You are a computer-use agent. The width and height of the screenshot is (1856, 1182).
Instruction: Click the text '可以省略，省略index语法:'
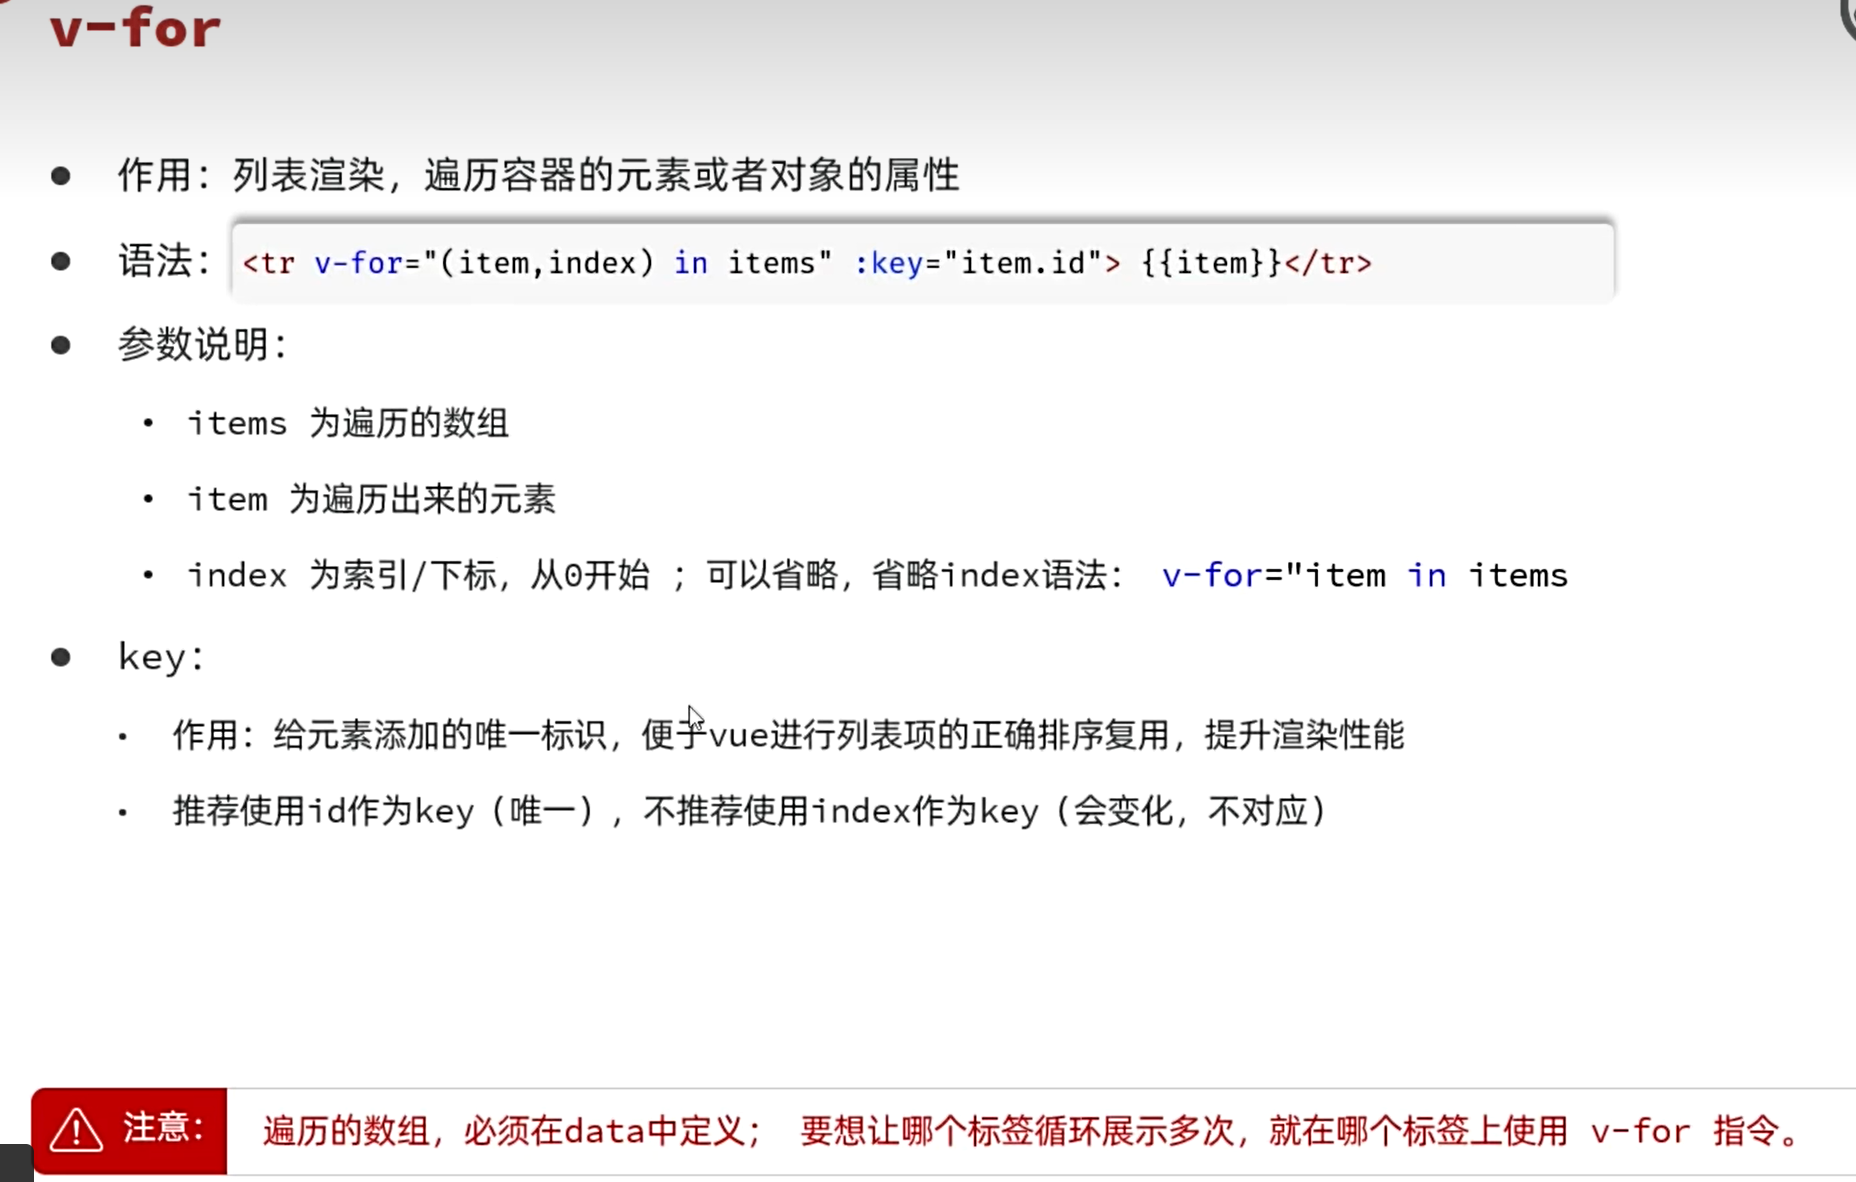point(914,575)
